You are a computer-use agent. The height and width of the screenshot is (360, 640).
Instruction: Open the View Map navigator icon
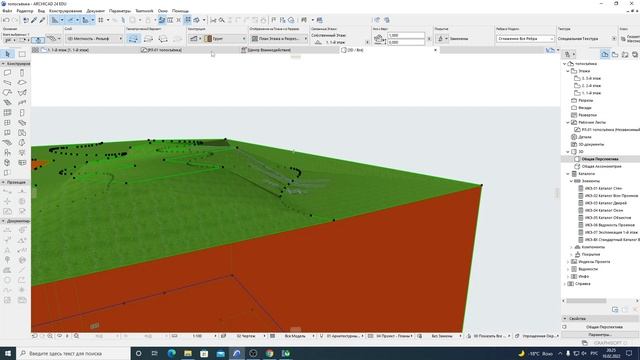point(615,54)
